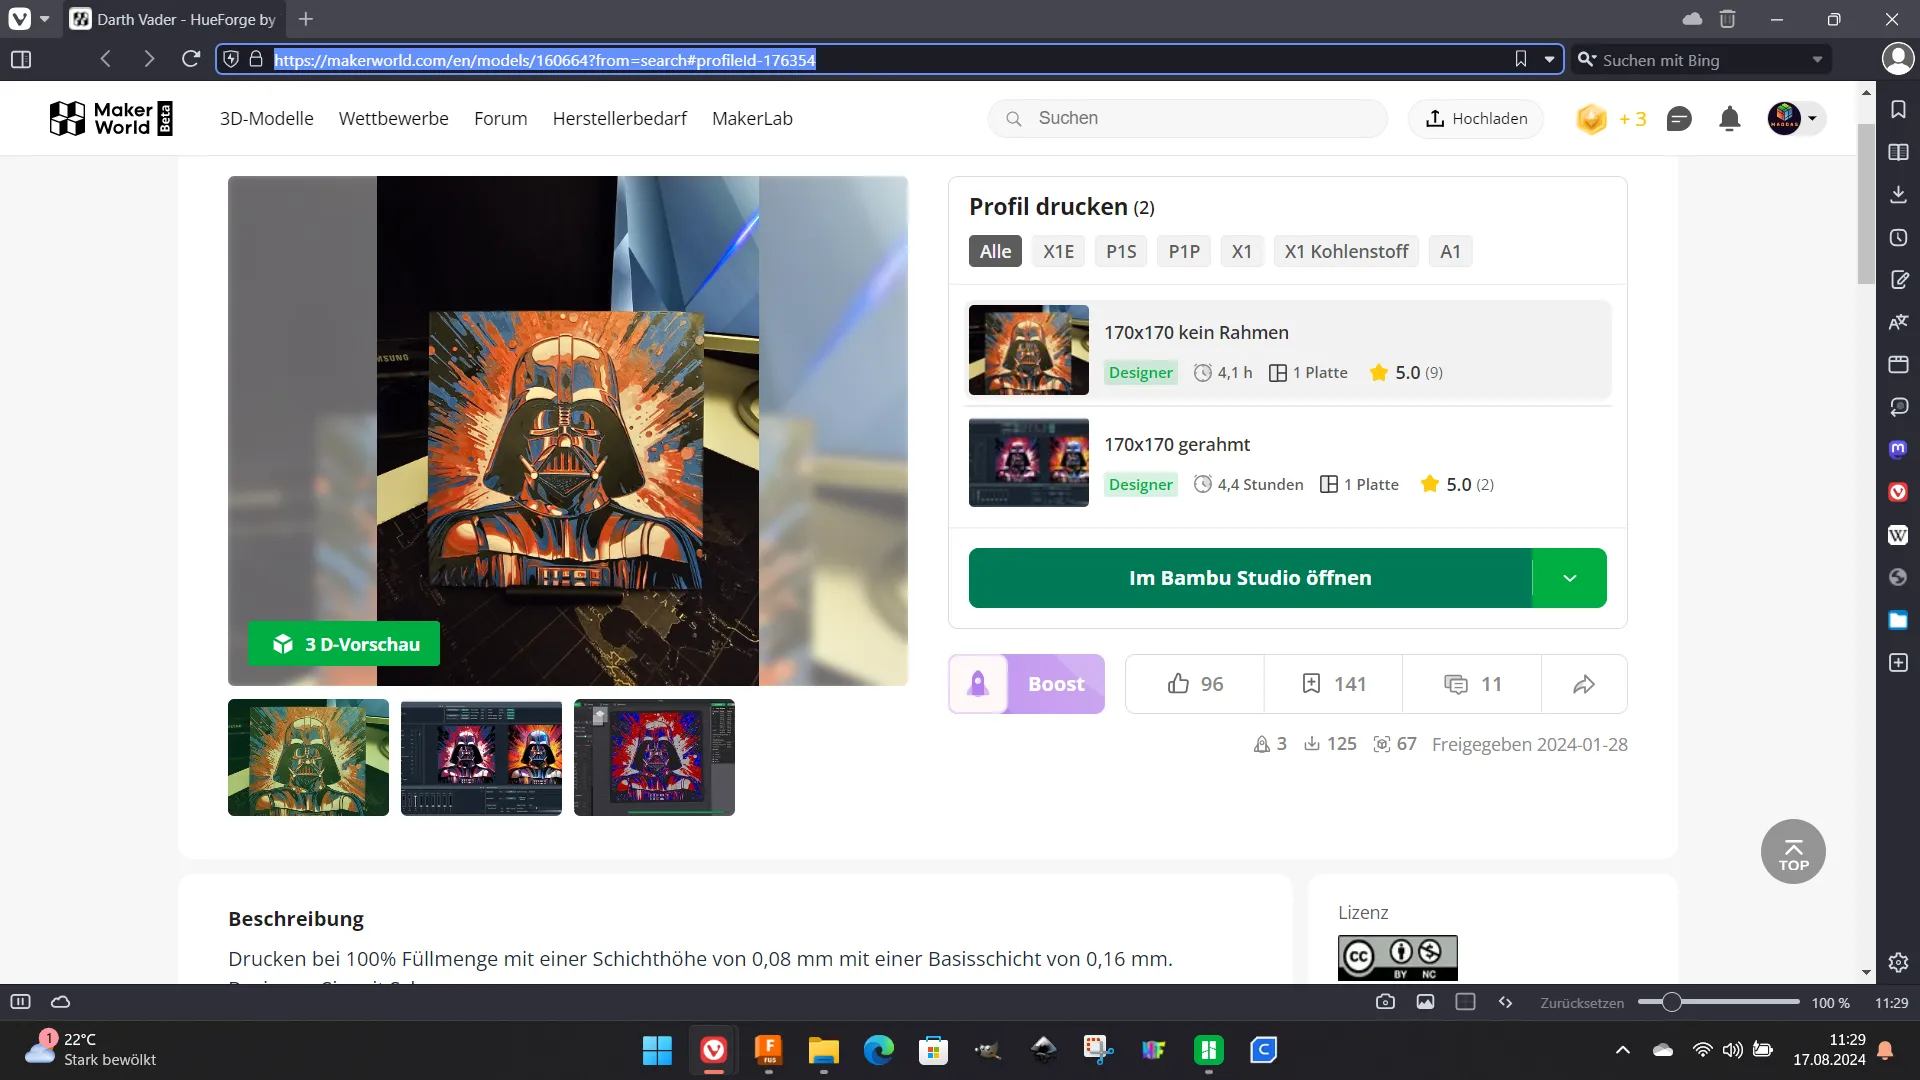Screen dimensions: 1920x1080
Task: Open the 3 D-Vorschau preview
Action: click(344, 644)
